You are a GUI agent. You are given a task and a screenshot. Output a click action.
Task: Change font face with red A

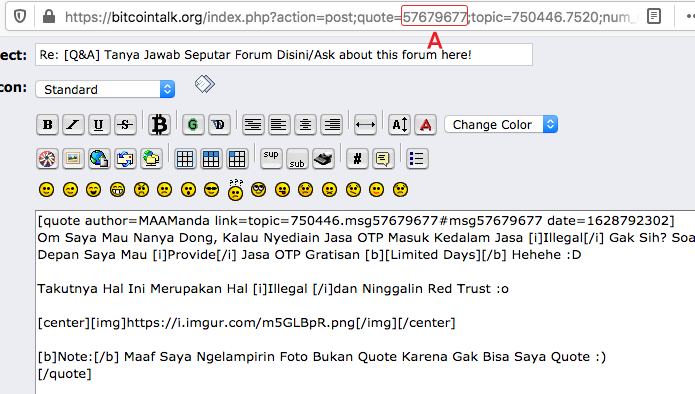[x=426, y=125]
